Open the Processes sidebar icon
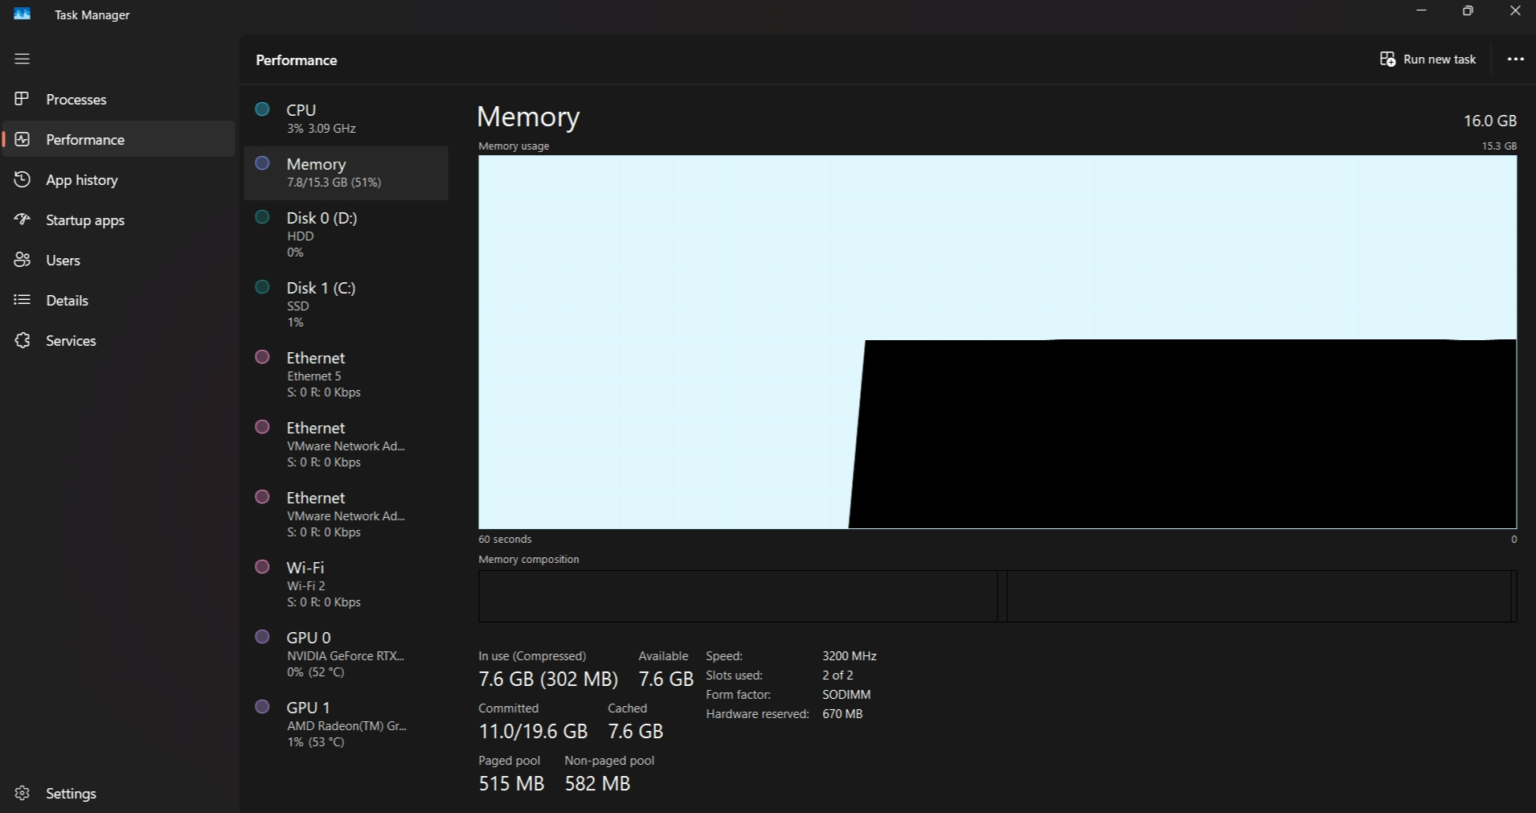 point(22,99)
